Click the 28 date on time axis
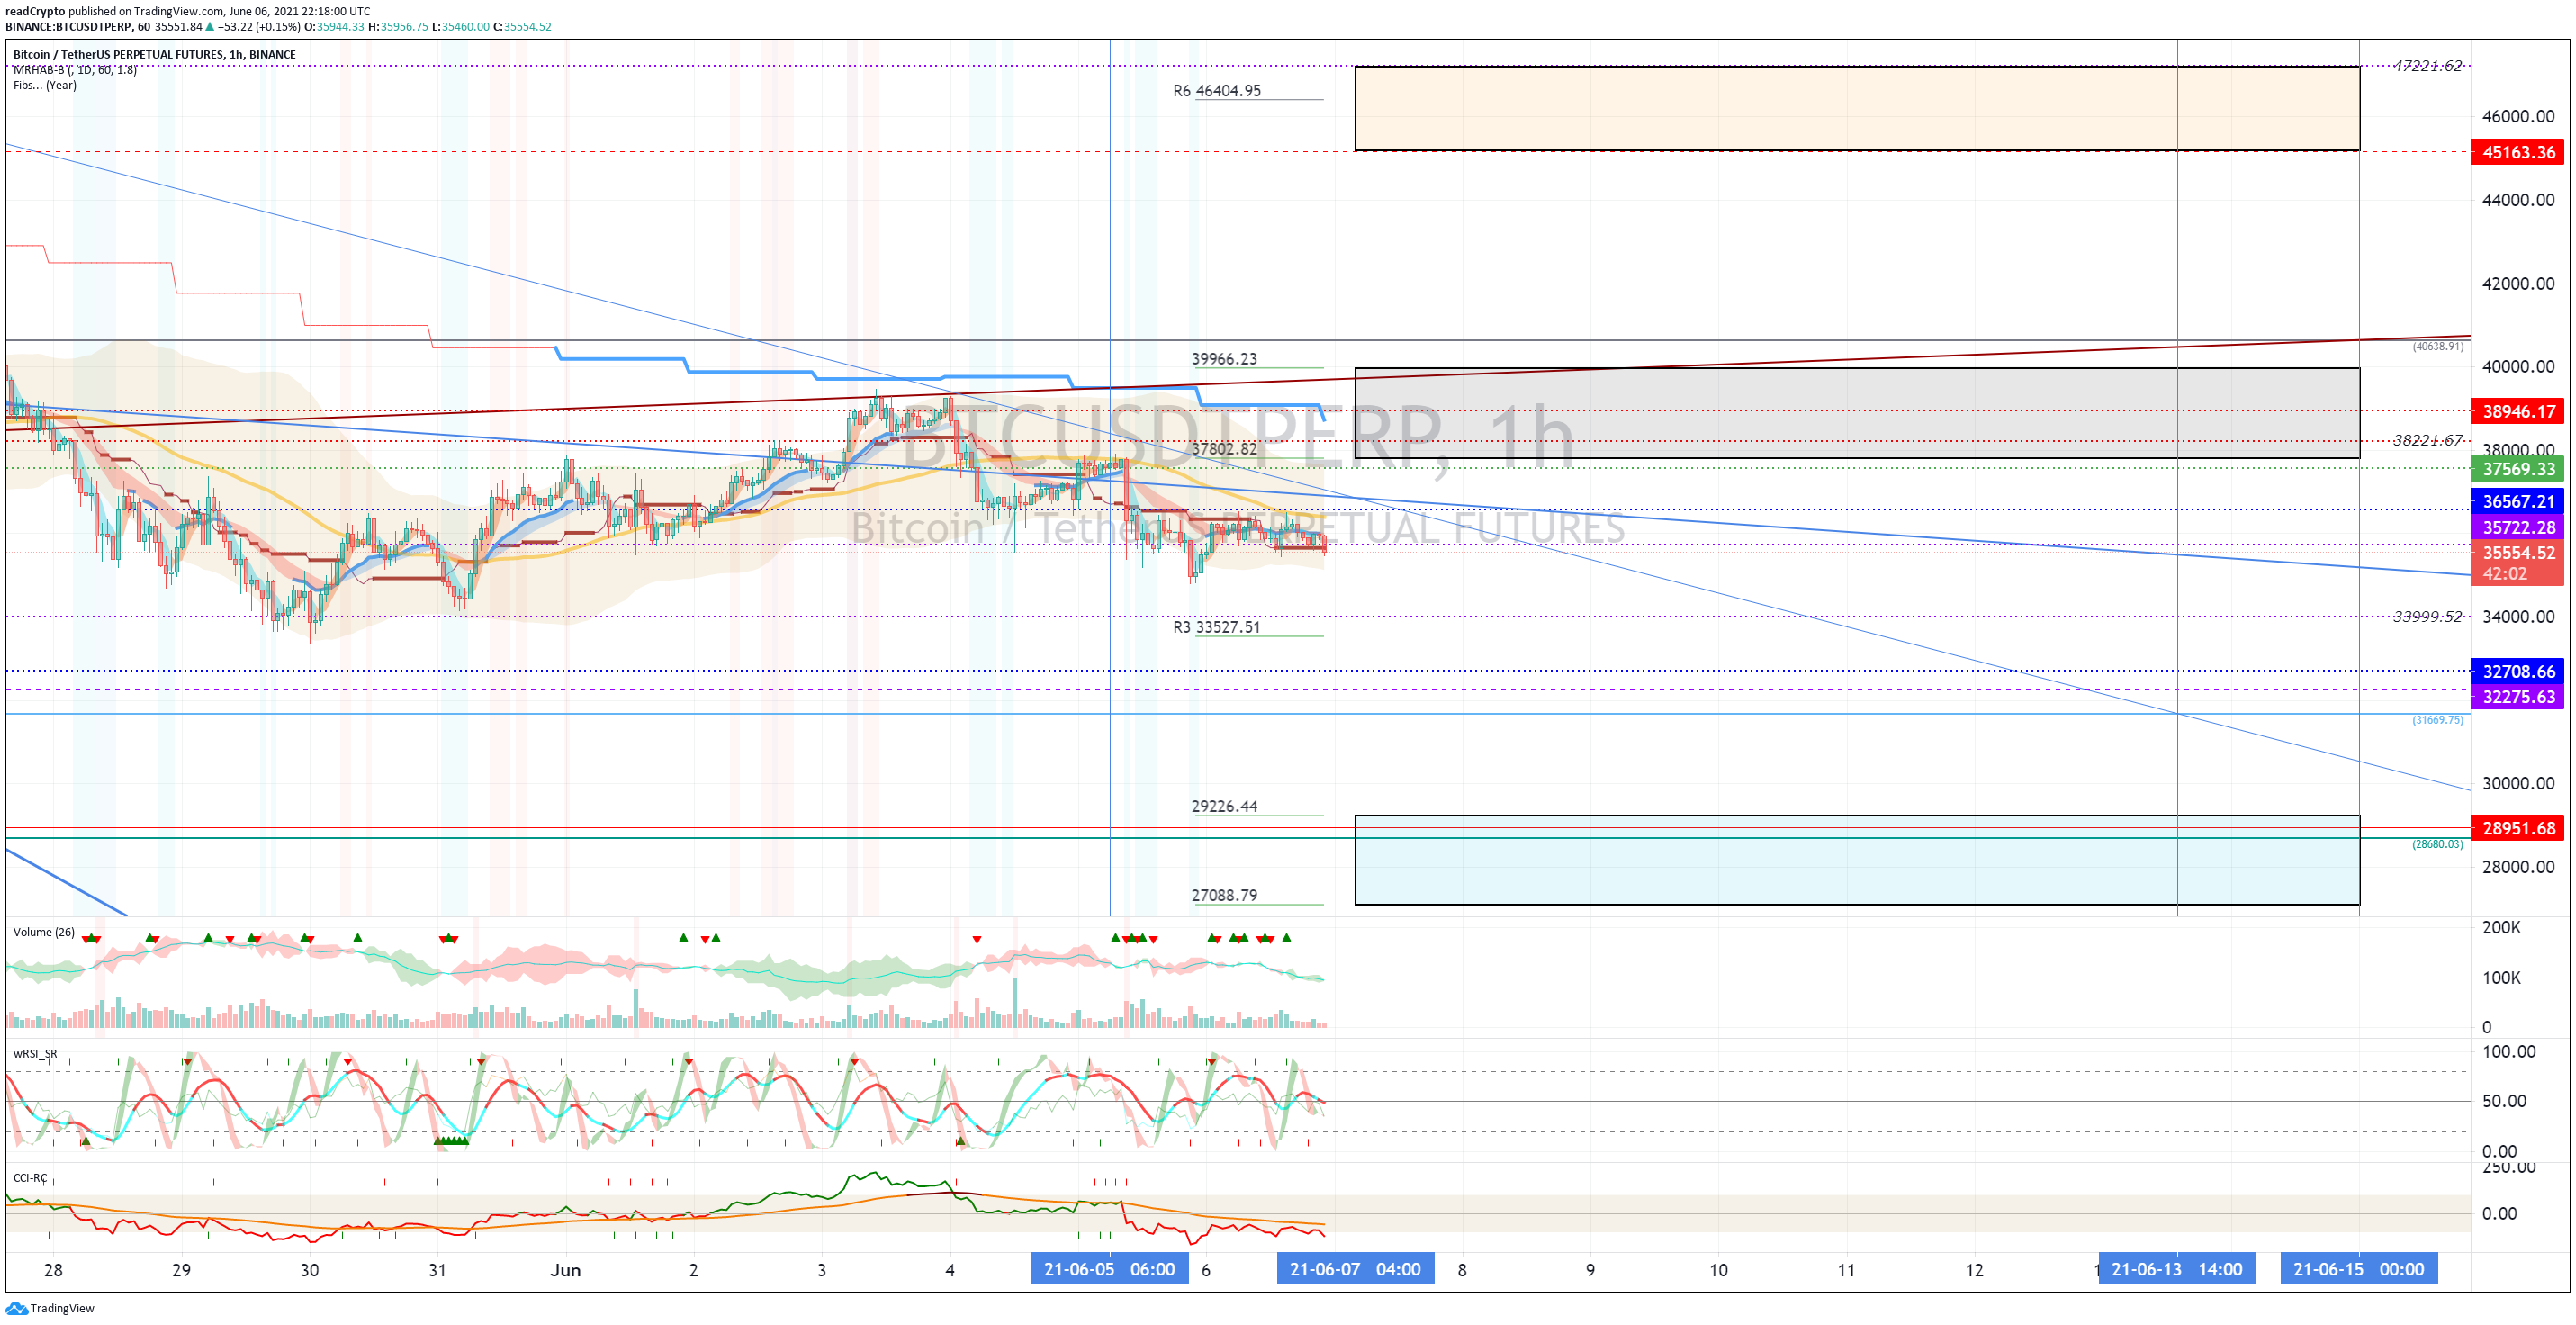 [53, 1270]
